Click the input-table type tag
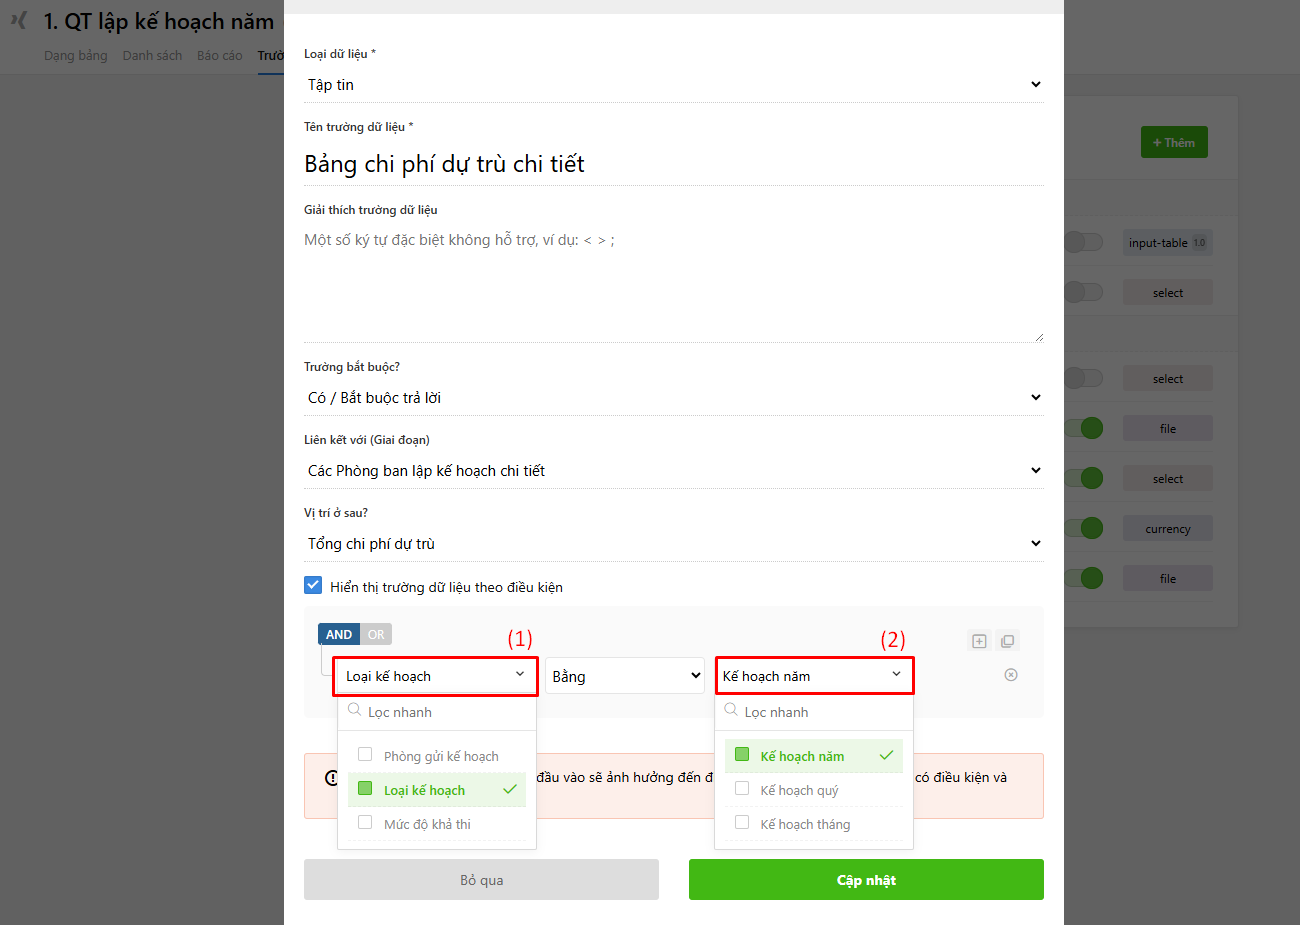This screenshot has height=925, width=1300. tap(1168, 242)
